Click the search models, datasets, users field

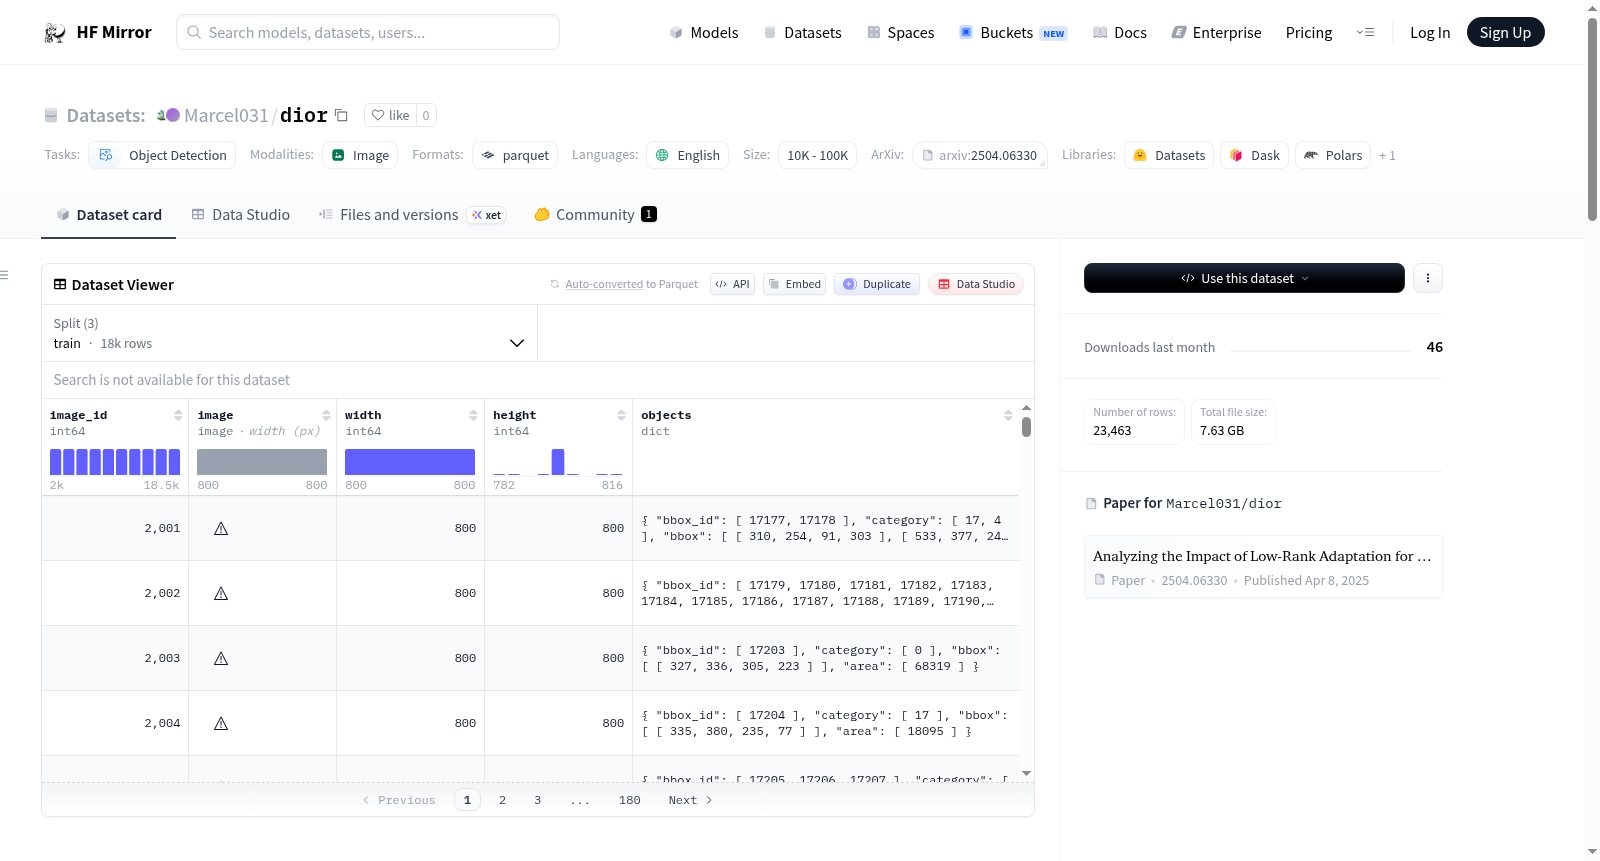coord(368,32)
